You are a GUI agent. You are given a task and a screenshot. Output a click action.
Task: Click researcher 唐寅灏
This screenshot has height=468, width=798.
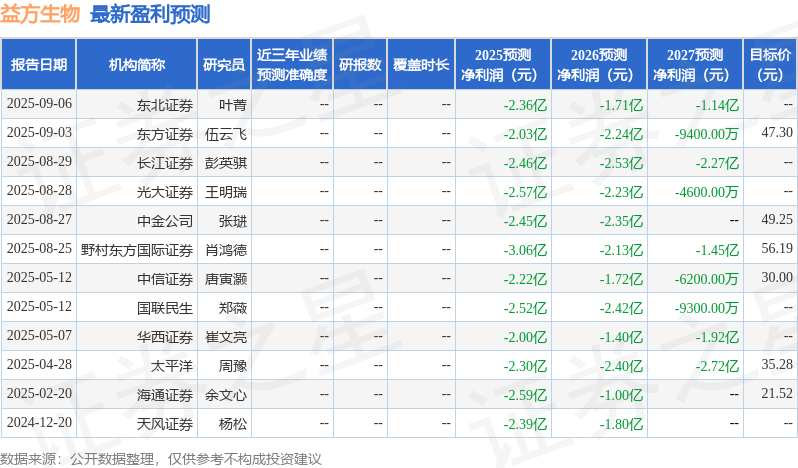pyautogui.click(x=226, y=279)
